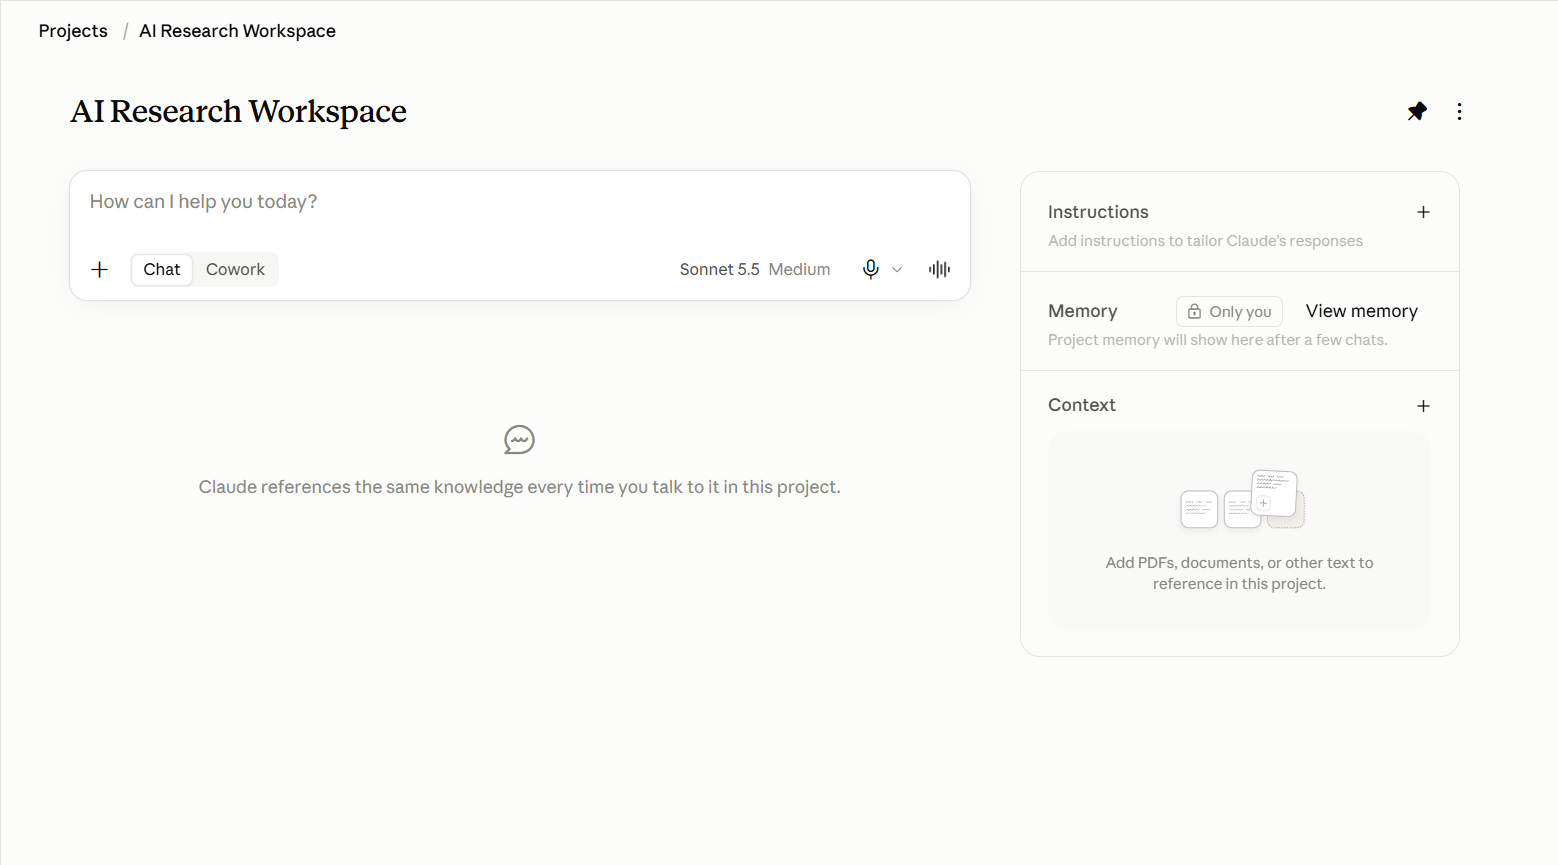This screenshot has width=1558, height=865.
Task: Click the chat bubble icon above knowledge text
Action: coord(519,440)
